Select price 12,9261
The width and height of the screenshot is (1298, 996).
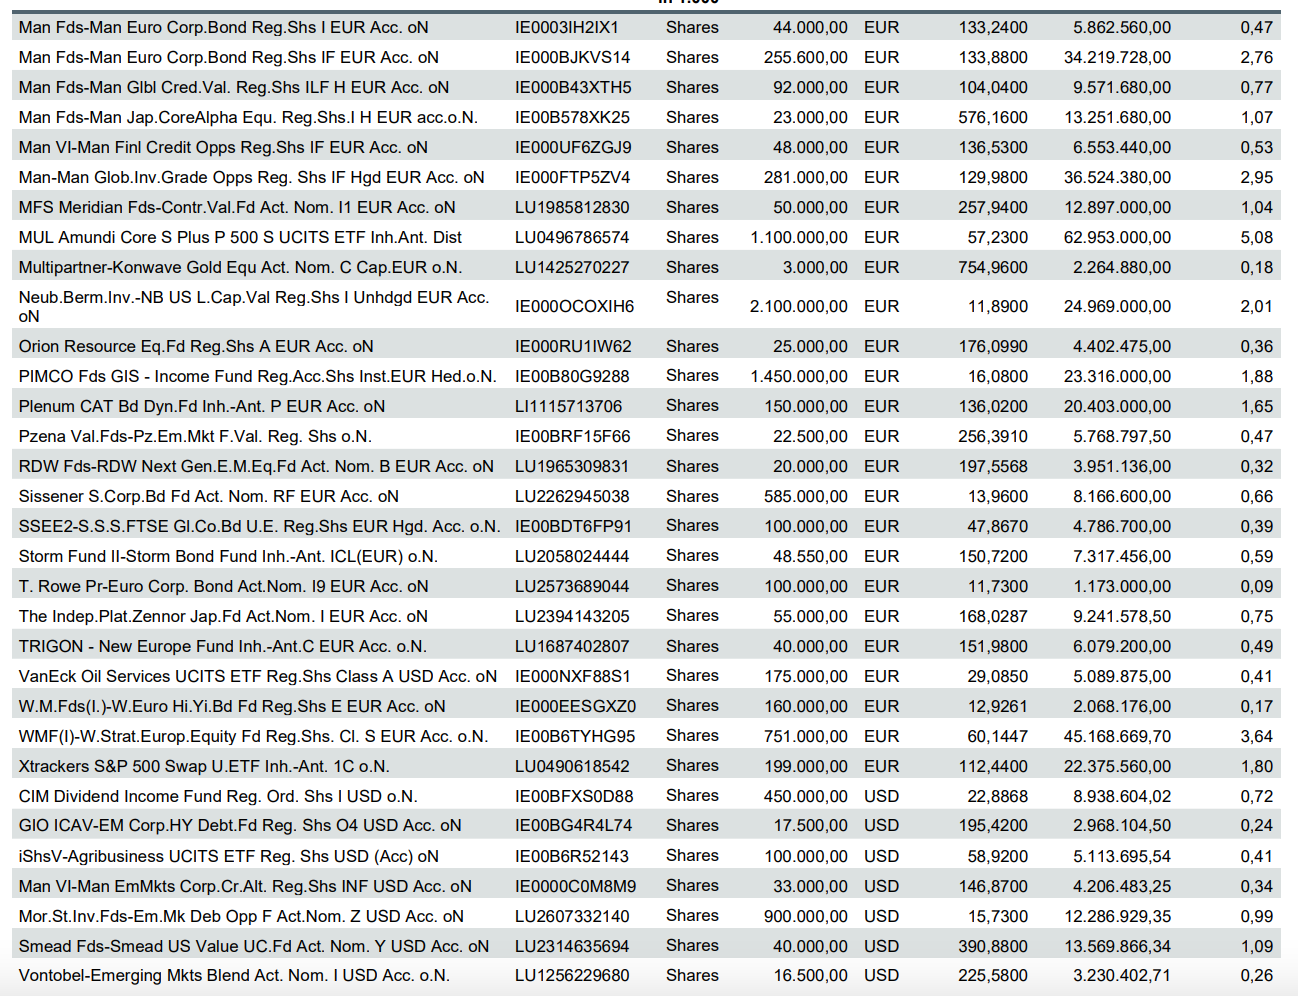[x=997, y=707]
